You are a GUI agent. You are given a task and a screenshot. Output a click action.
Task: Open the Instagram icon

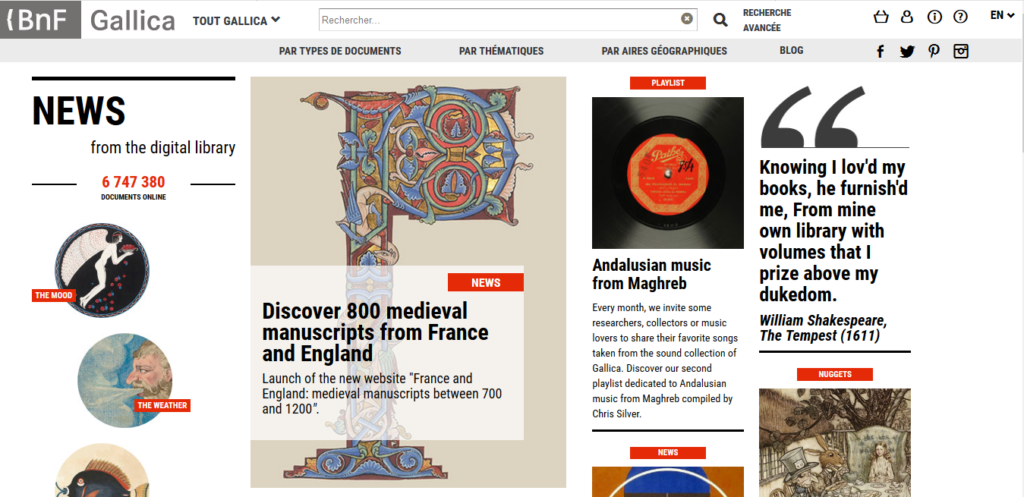point(961,51)
